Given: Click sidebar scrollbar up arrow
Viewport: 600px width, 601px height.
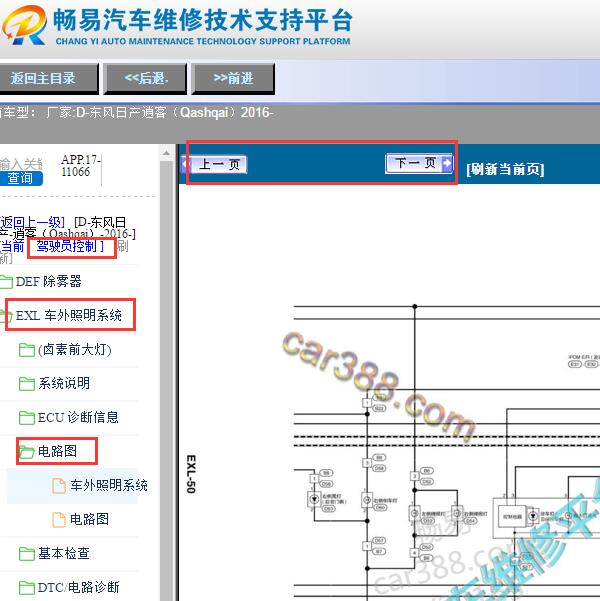Looking at the screenshot, I should click(166, 153).
